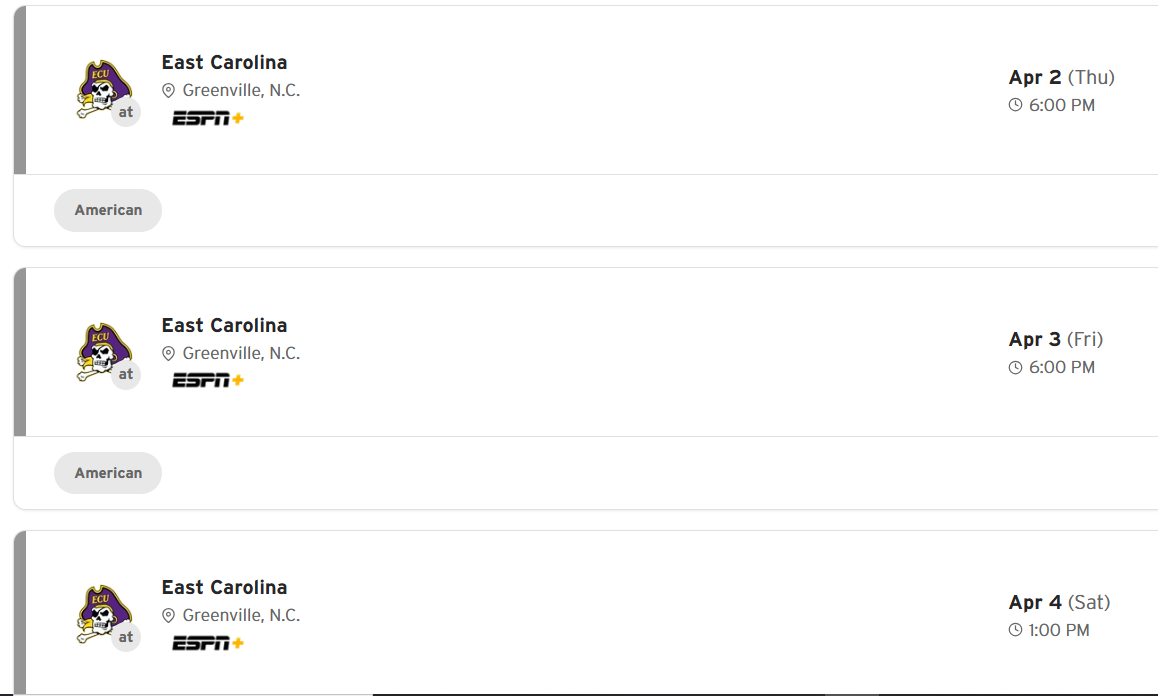
Task: Click East Carolina pirate logo for Apr 2 game
Action: (104, 90)
